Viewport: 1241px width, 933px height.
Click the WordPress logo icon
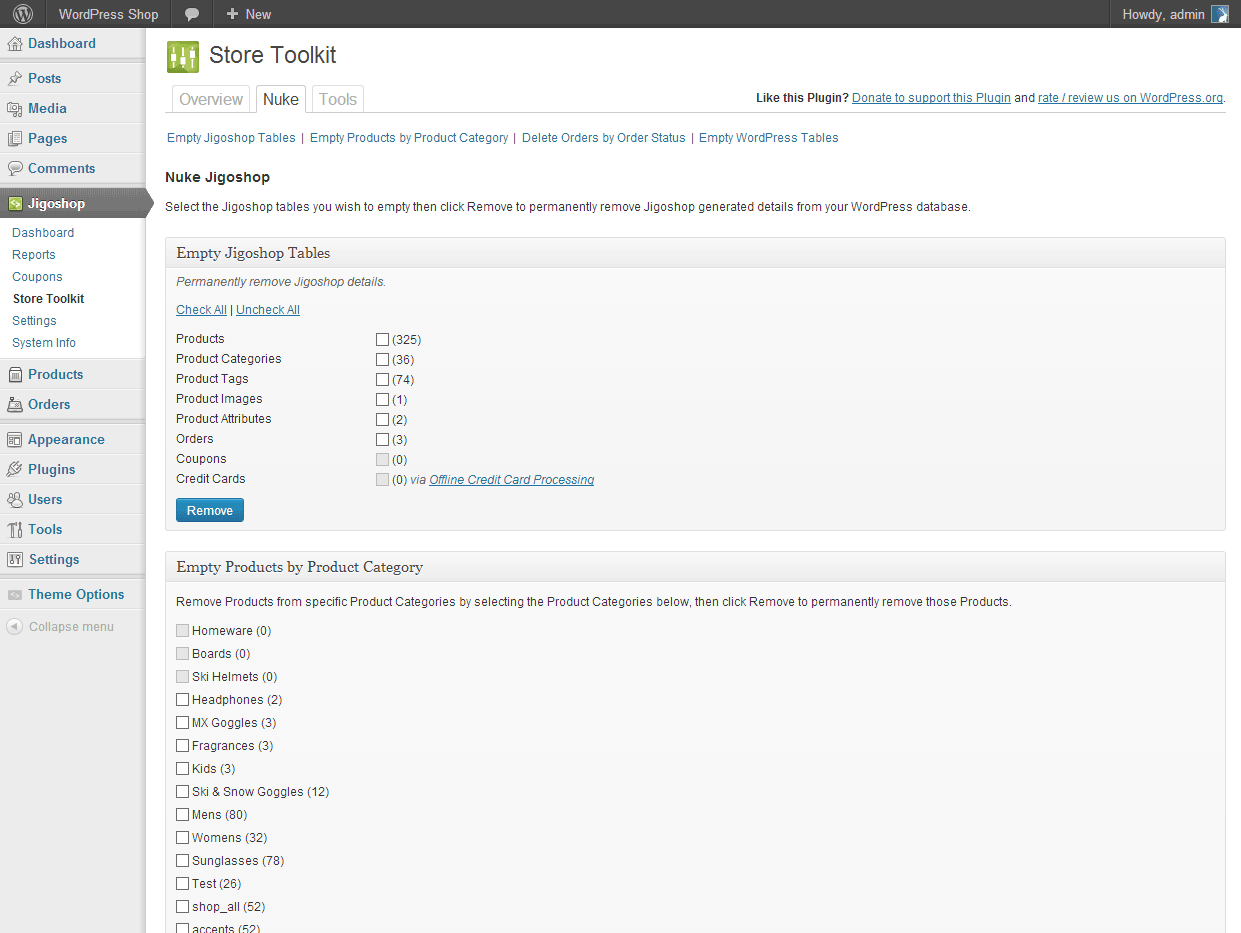pos(22,14)
